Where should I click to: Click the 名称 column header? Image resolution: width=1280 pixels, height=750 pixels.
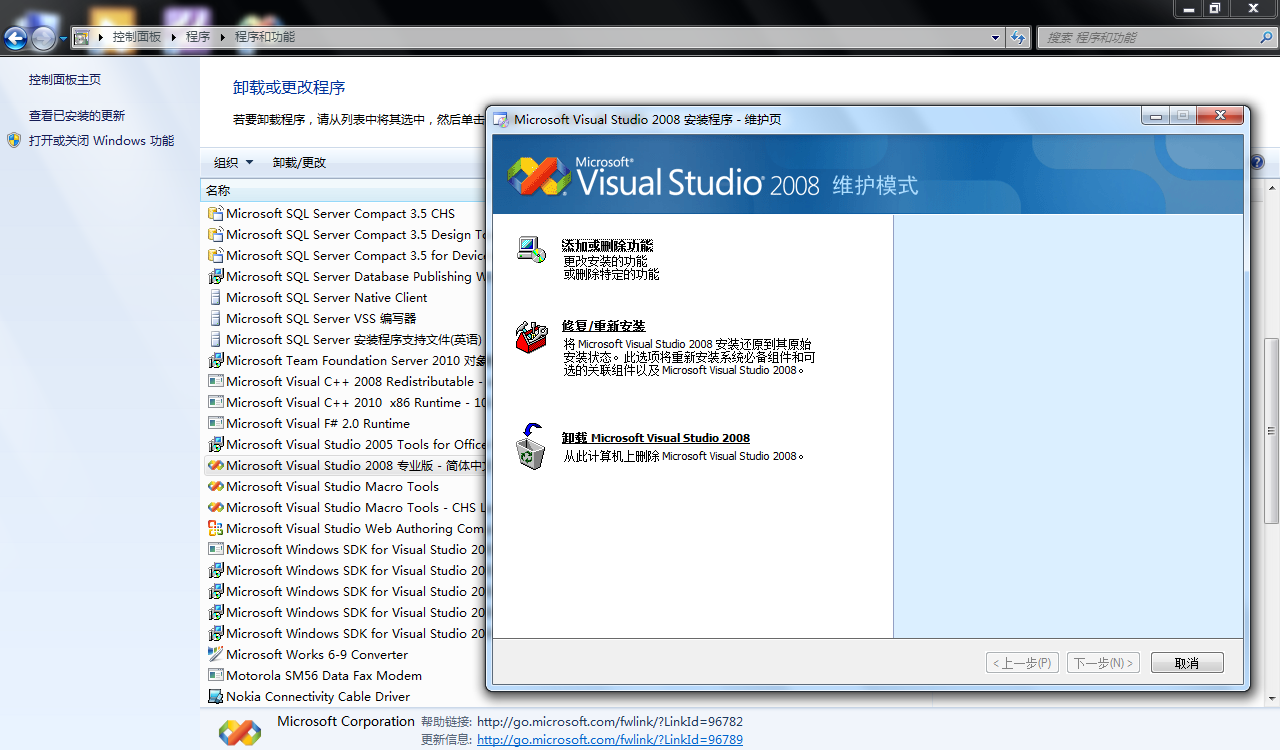[343, 190]
